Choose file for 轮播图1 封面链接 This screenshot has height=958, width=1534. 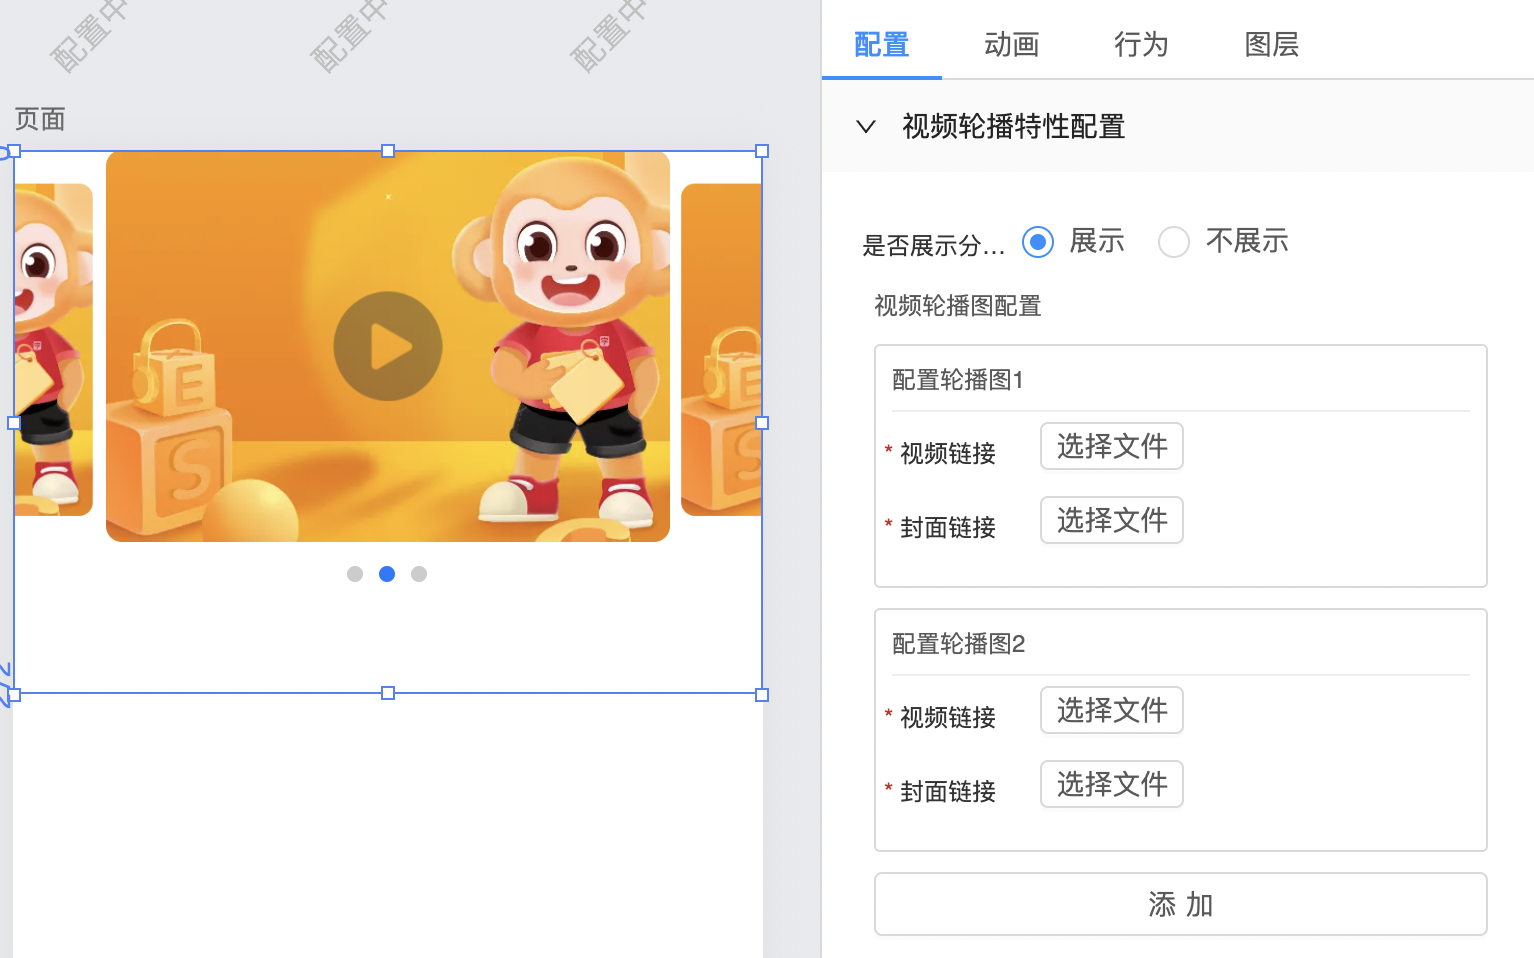point(1111,520)
